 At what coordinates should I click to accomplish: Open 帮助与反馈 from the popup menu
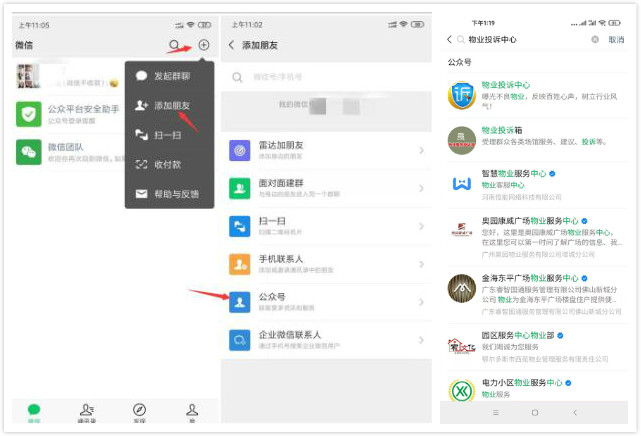[x=169, y=194]
